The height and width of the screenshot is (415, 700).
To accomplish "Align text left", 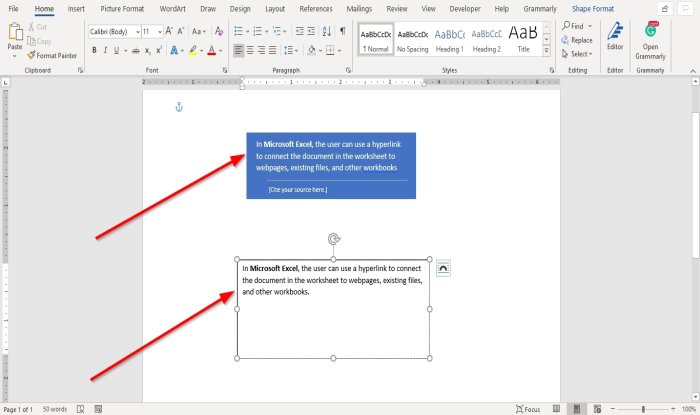I will 239,50.
